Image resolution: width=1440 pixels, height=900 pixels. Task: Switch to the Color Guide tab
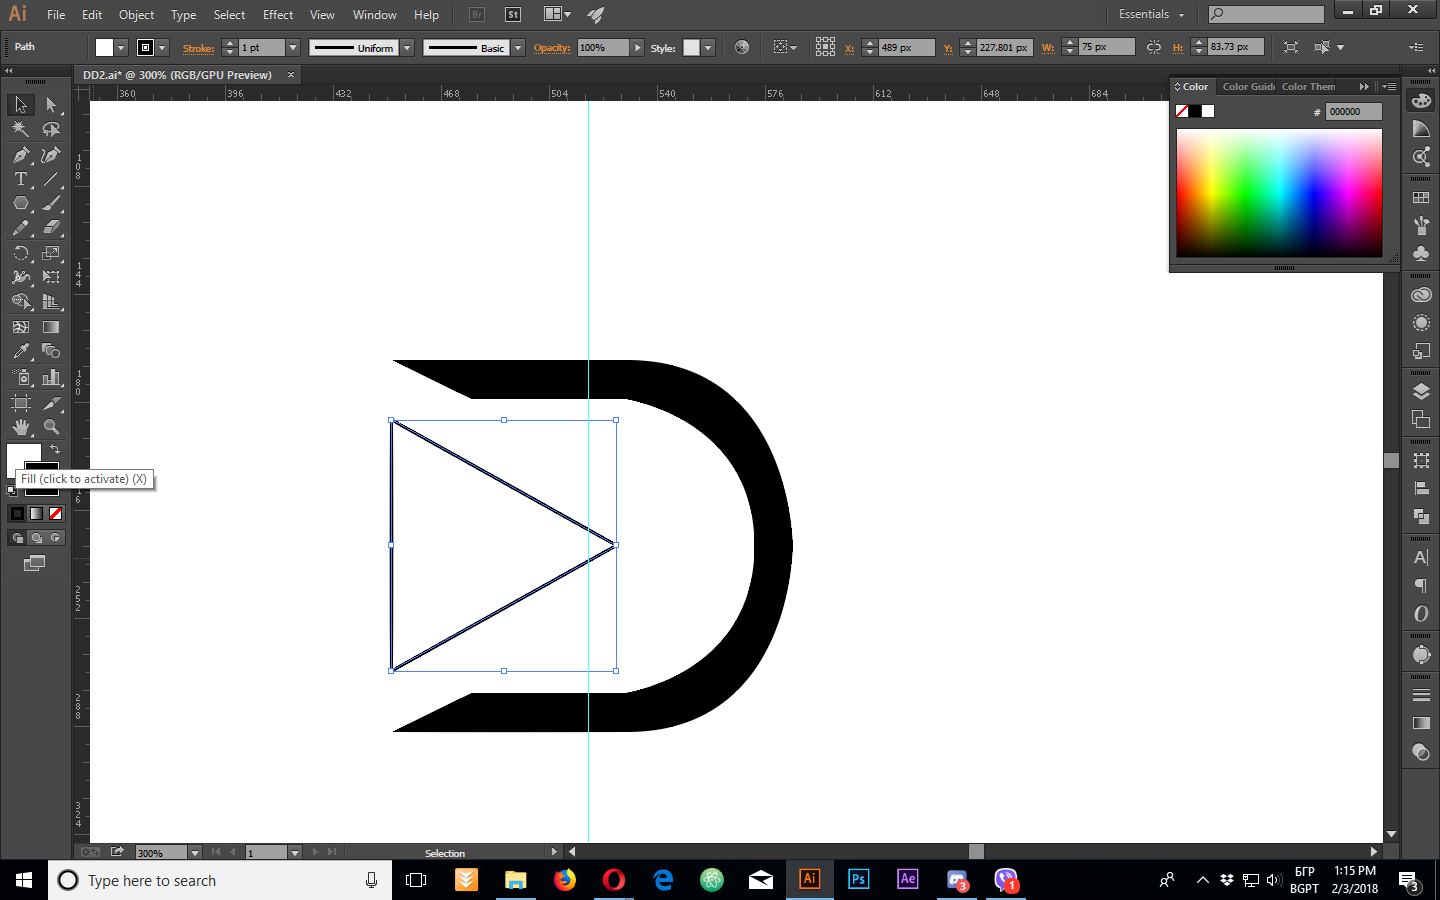[x=1248, y=87]
